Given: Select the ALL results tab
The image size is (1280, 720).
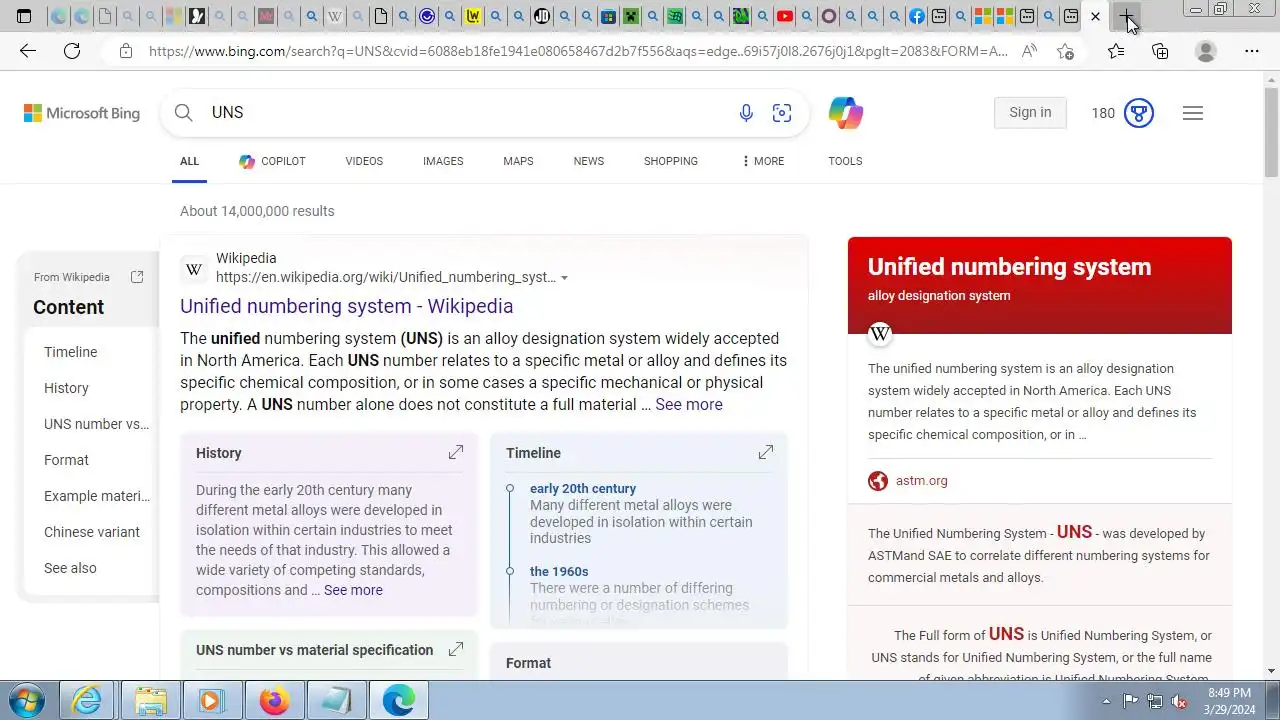Looking at the screenshot, I should point(189,161).
